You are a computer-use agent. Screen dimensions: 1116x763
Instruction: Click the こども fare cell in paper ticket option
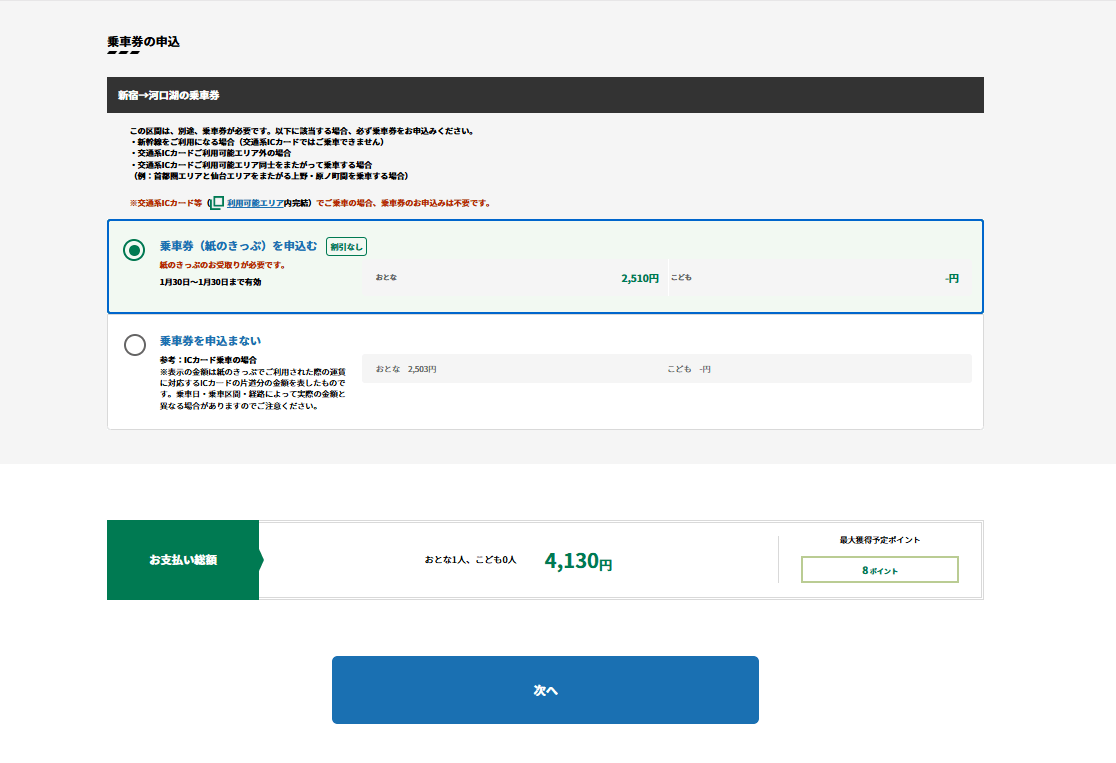820,278
